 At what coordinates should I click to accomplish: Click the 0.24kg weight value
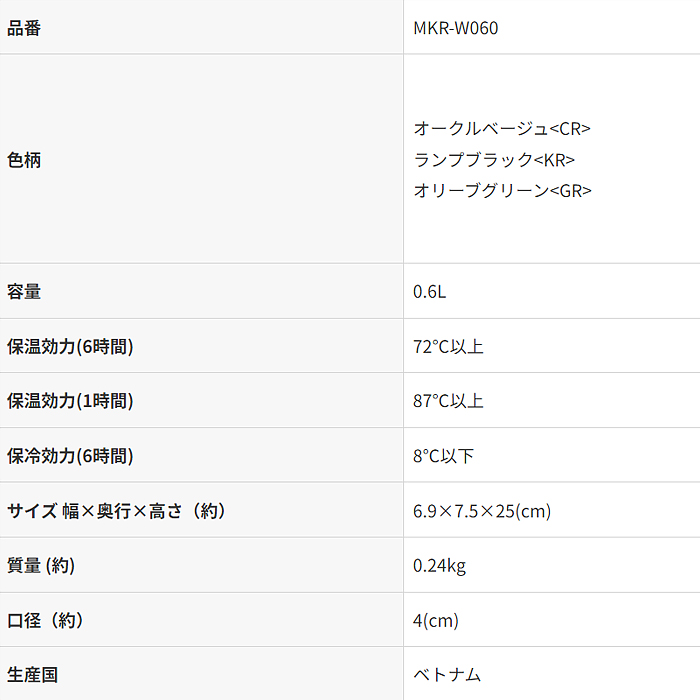[439, 566]
